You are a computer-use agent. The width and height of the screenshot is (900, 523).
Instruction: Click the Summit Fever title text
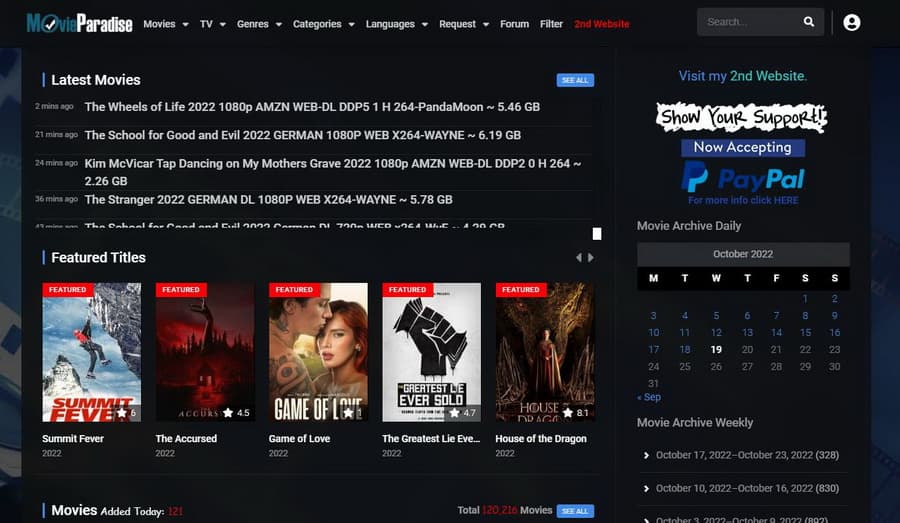click(x=73, y=439)
